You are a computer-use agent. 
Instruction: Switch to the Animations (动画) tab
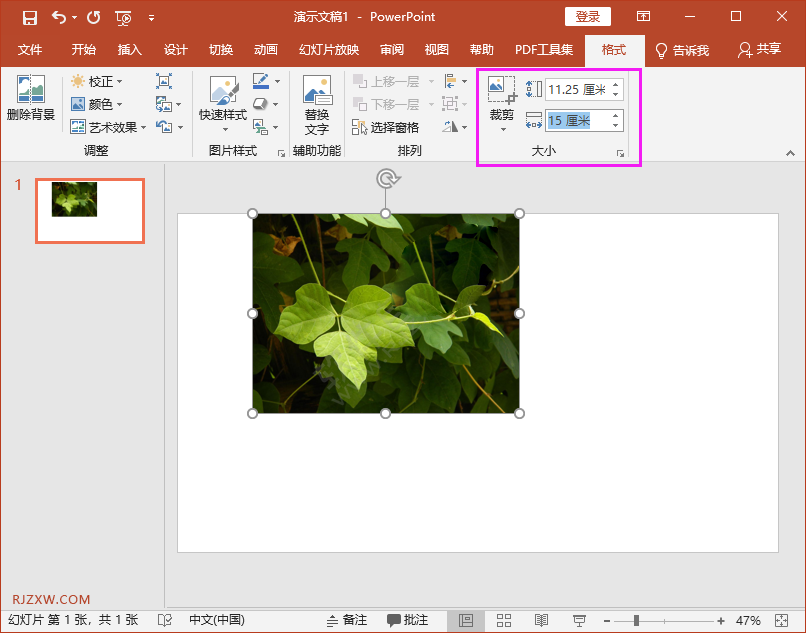266,50
